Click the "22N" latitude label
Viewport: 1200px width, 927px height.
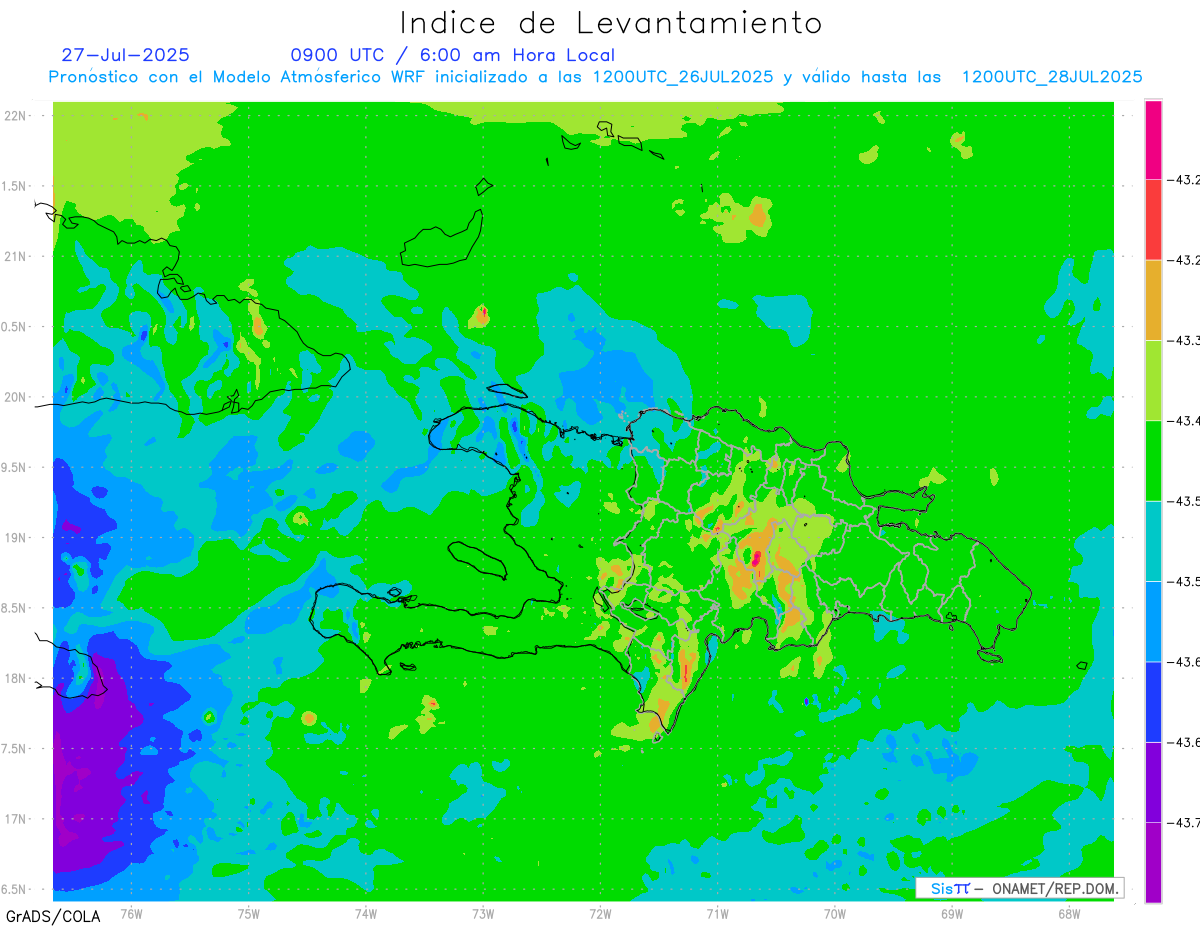pos(17,115)
